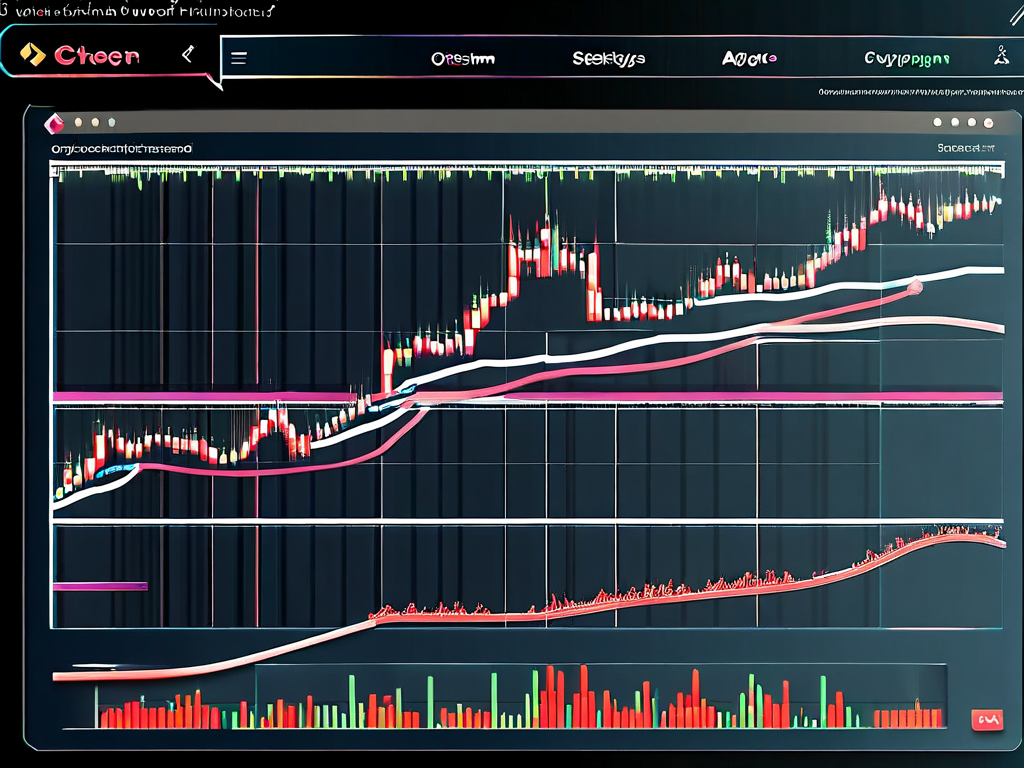Open the Seekbys tab

click(x=608, y=59)
